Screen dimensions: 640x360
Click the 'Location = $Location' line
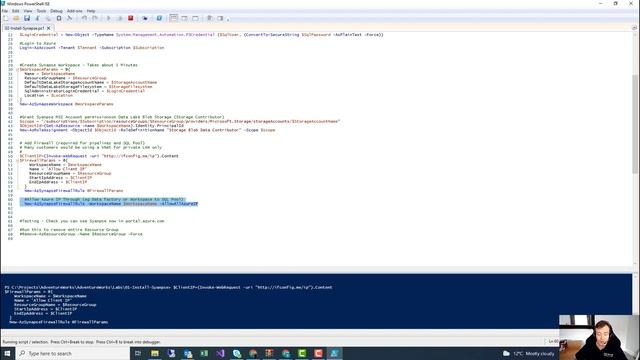point(49,96)
